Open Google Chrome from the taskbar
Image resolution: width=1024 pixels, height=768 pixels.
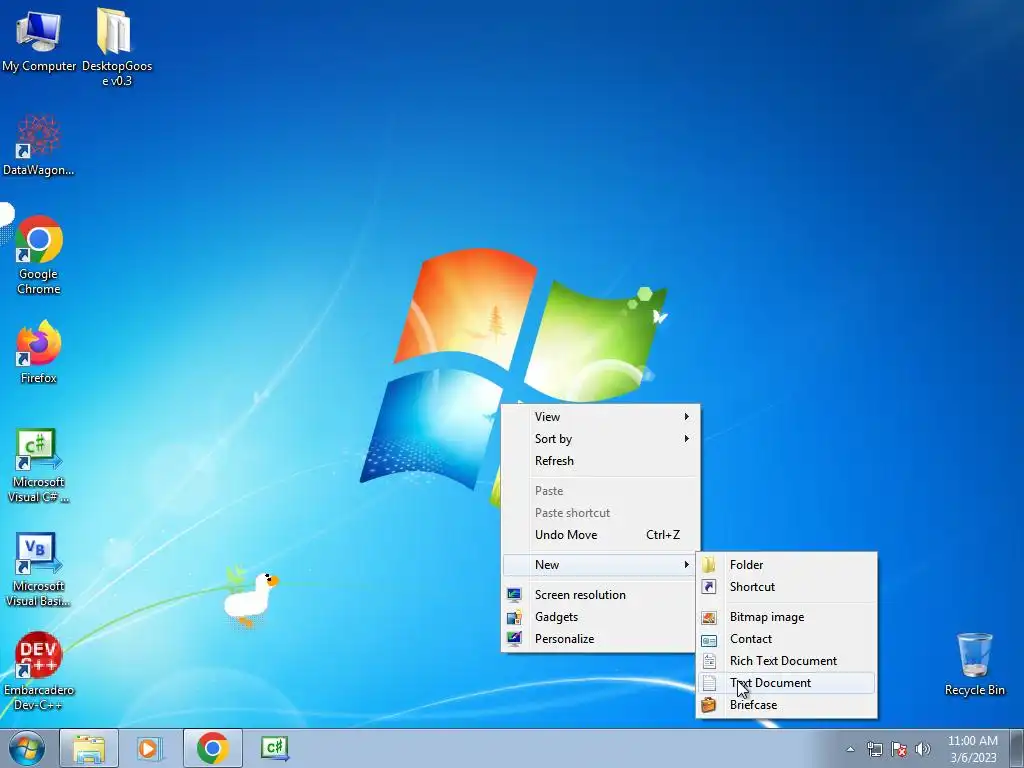(x=212, y=748)
